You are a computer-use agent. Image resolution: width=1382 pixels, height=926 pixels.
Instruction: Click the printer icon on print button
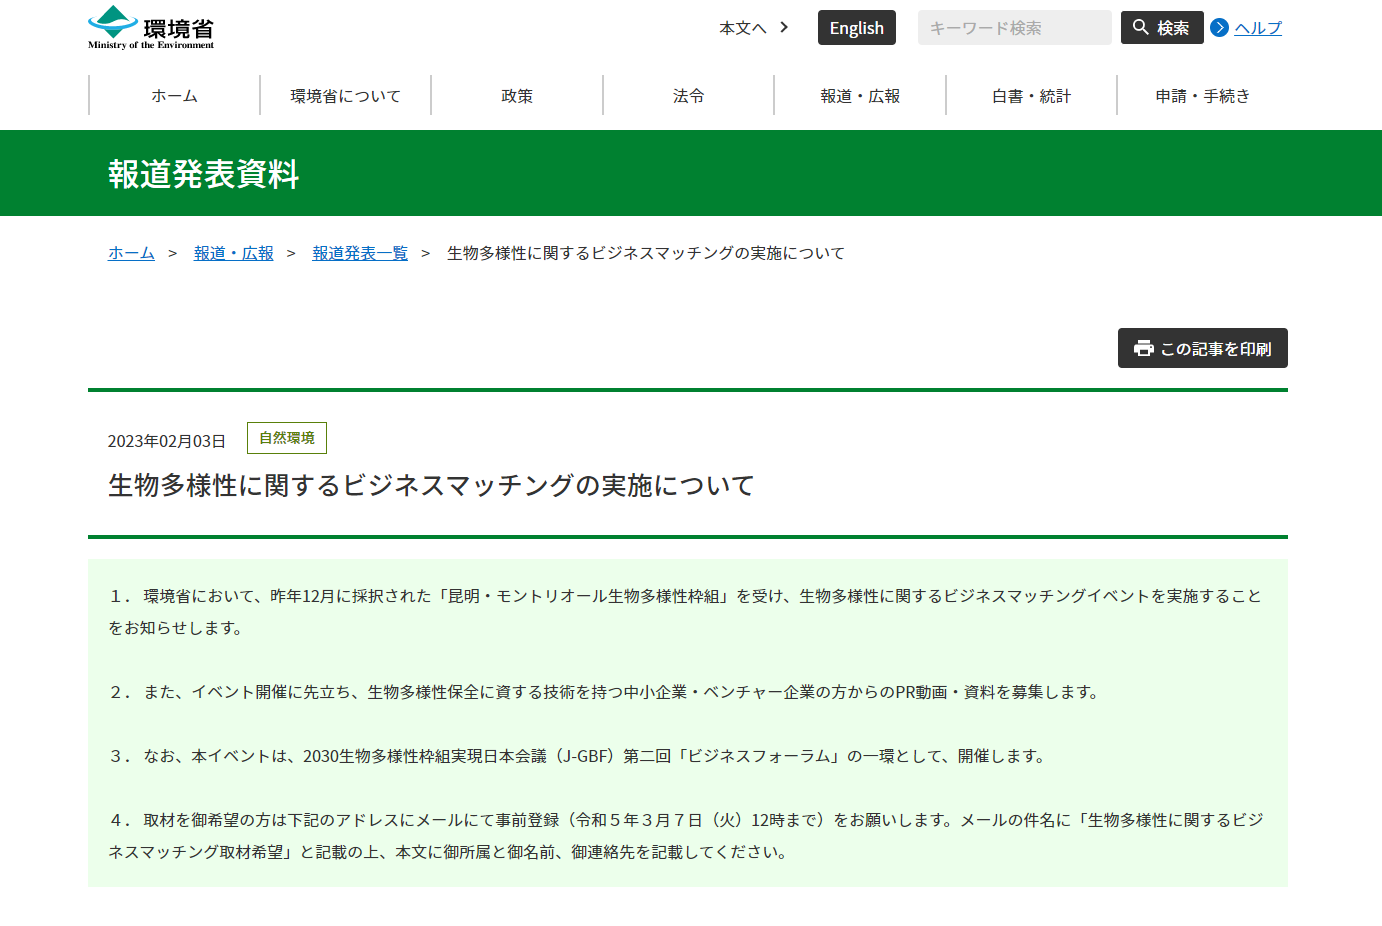(1143, 348)
